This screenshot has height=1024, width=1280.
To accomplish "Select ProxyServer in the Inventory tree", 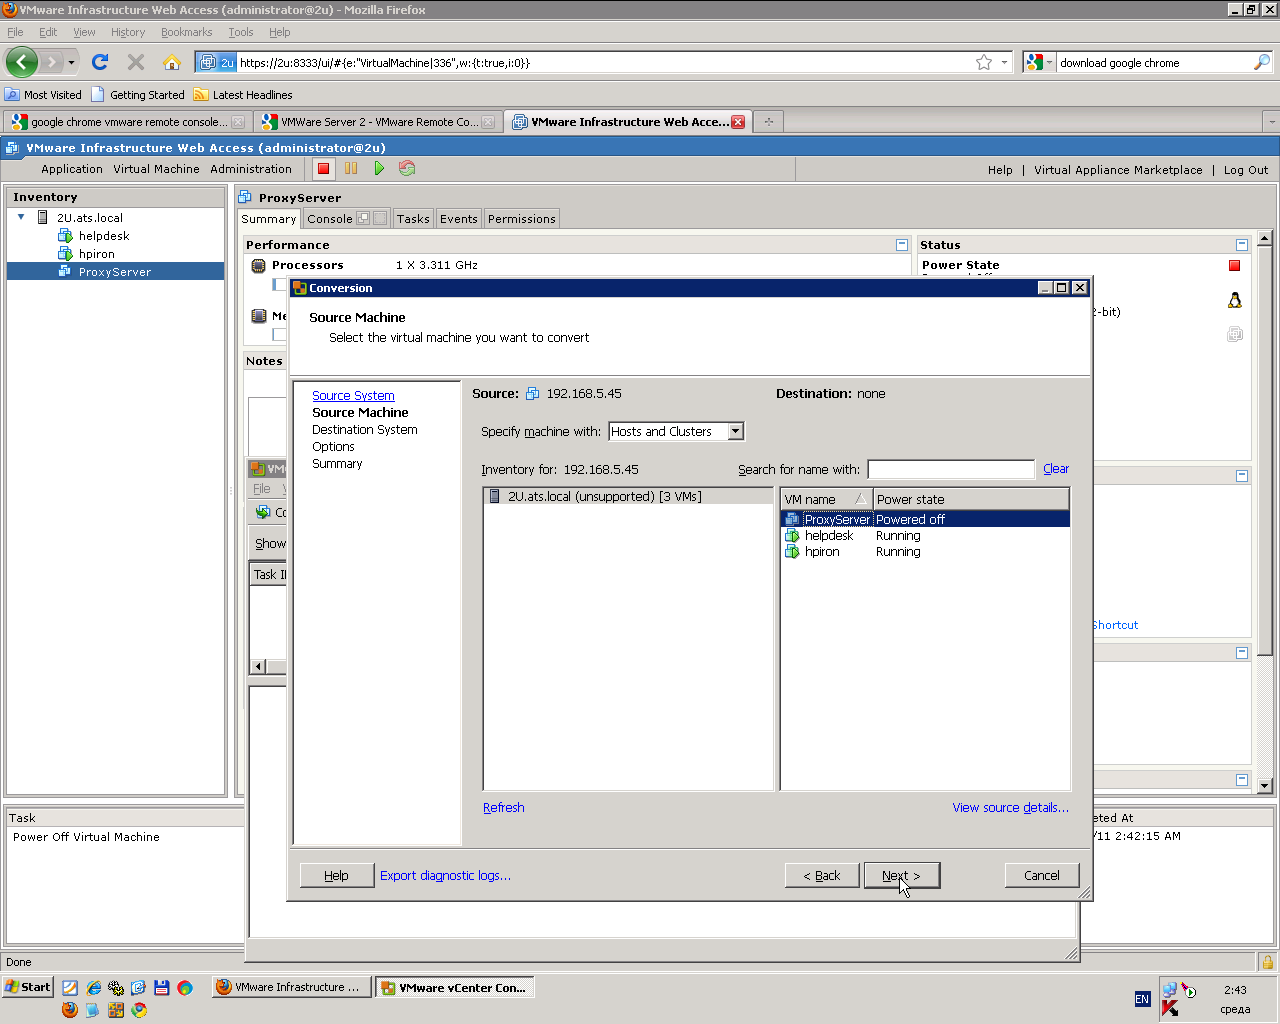I will pos(115,272).
